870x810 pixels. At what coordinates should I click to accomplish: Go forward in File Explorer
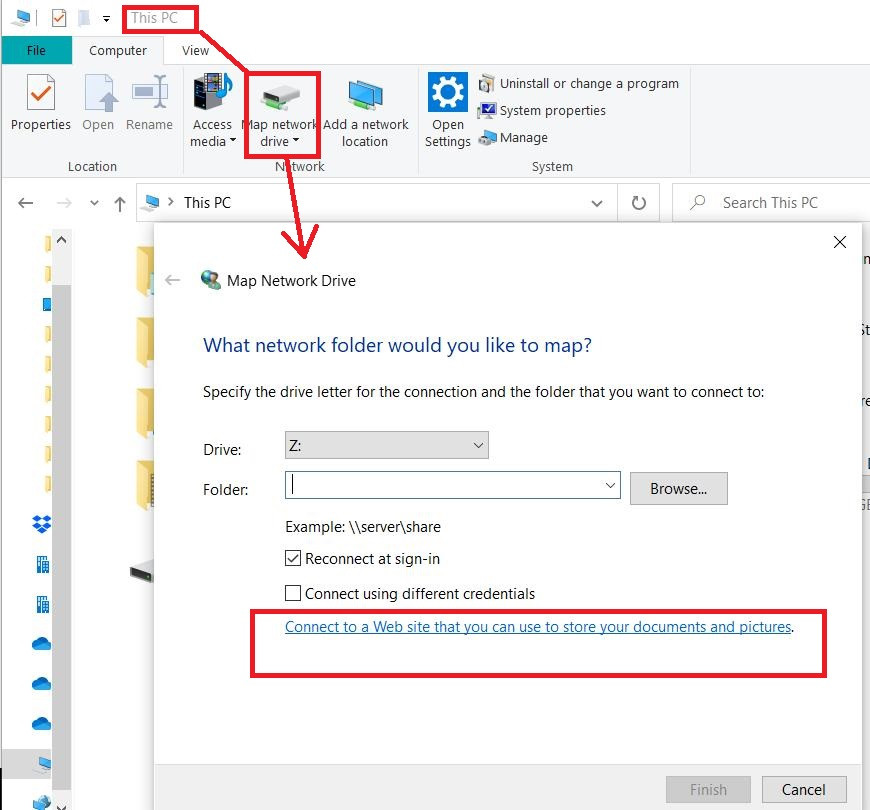pos(64,203)
